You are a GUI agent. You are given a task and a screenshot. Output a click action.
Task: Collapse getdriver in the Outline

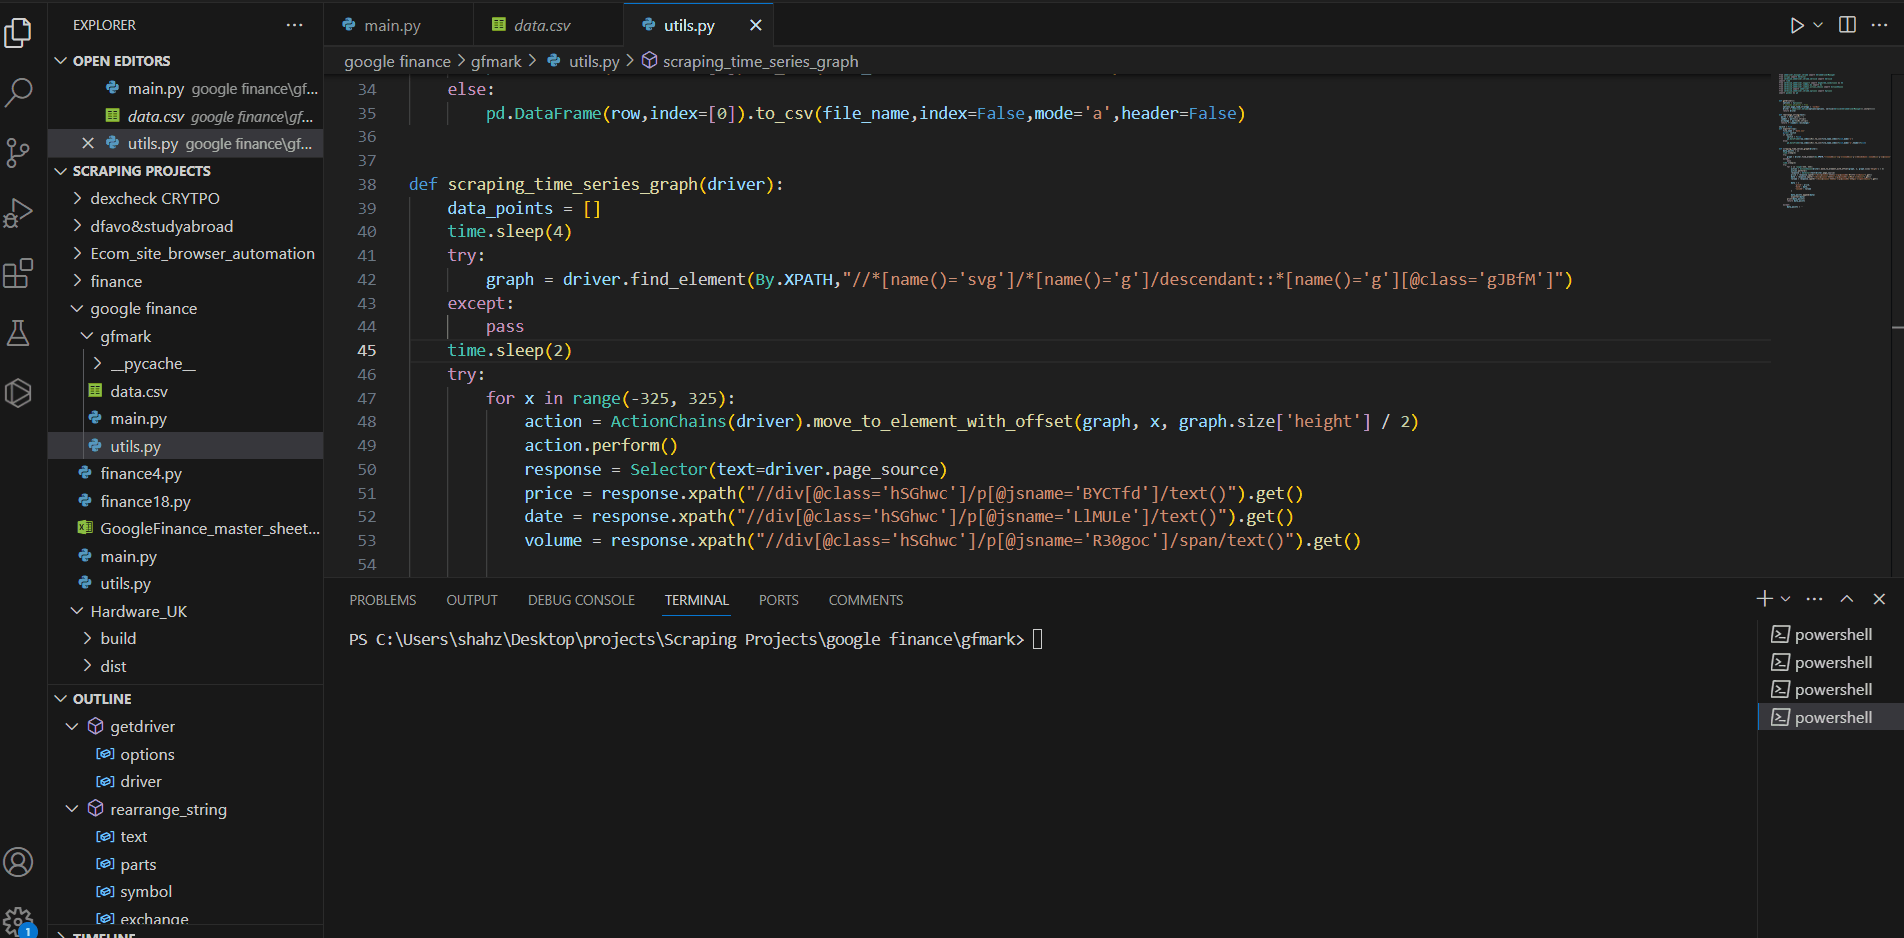(72, 727)
